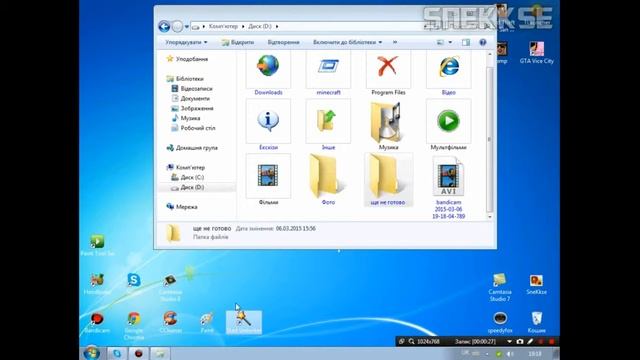Show more toolbar commands chevron
The image size is (640, 360).
coord(395,42)
